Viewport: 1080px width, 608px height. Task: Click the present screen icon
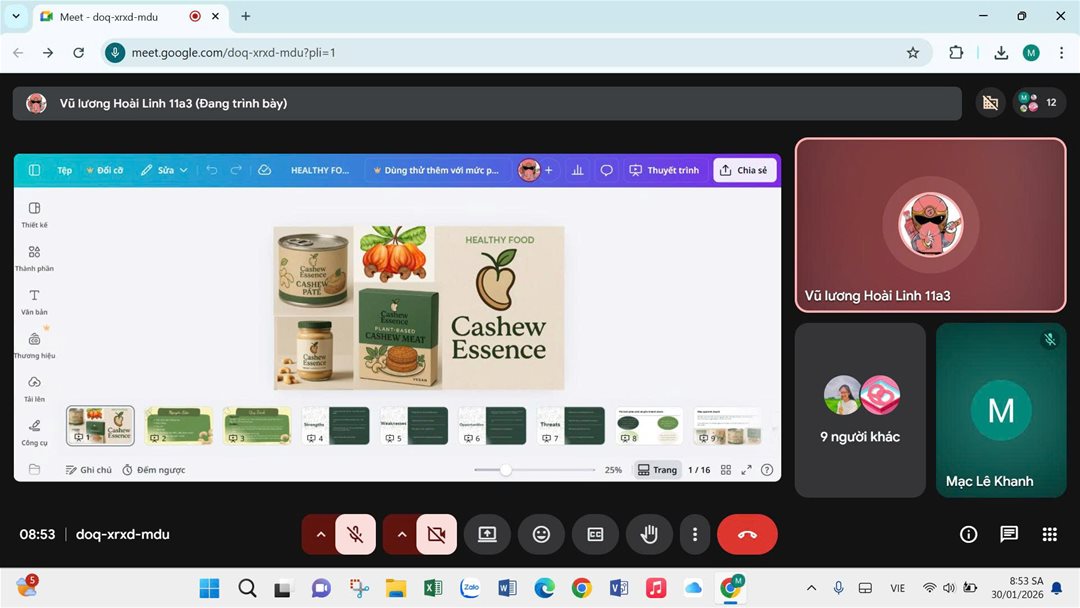pyautogui.click(x=487, y=534)
